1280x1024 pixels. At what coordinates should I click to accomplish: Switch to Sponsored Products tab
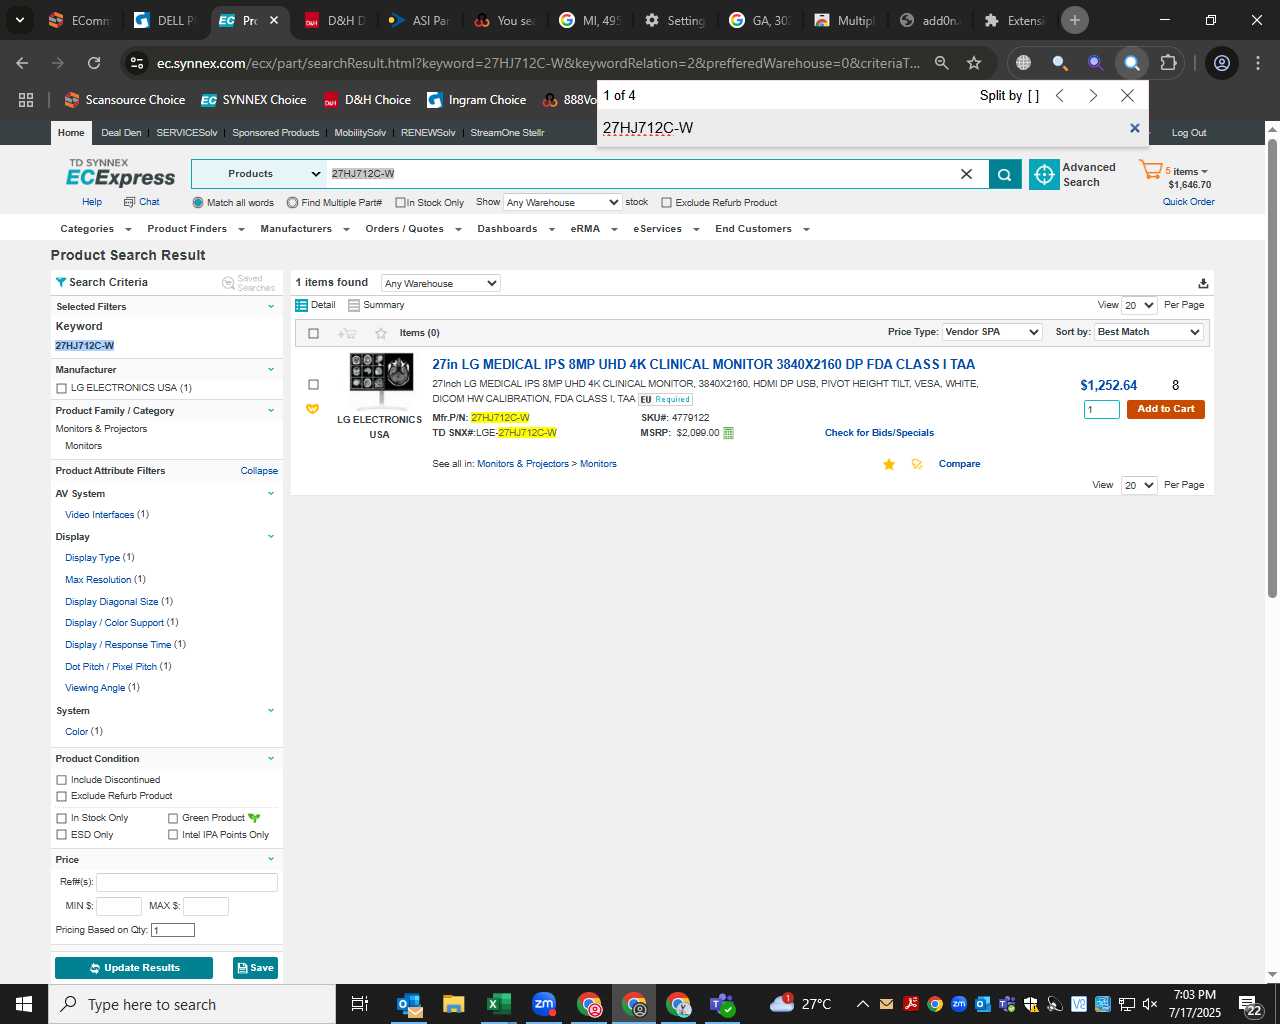(275, 133)
